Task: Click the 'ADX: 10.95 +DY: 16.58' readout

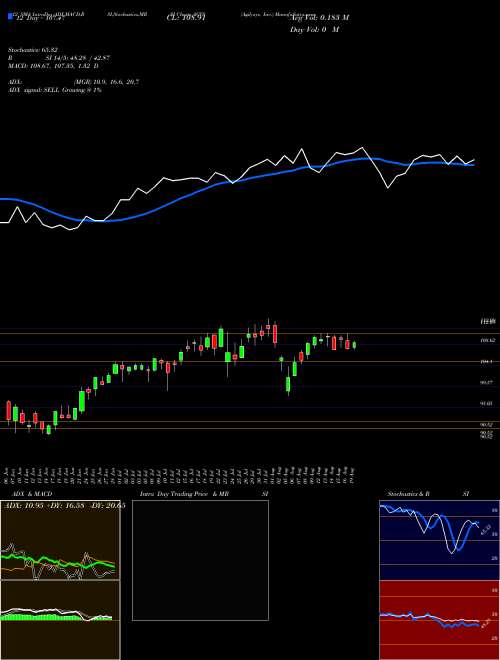Action: (42, 505)
